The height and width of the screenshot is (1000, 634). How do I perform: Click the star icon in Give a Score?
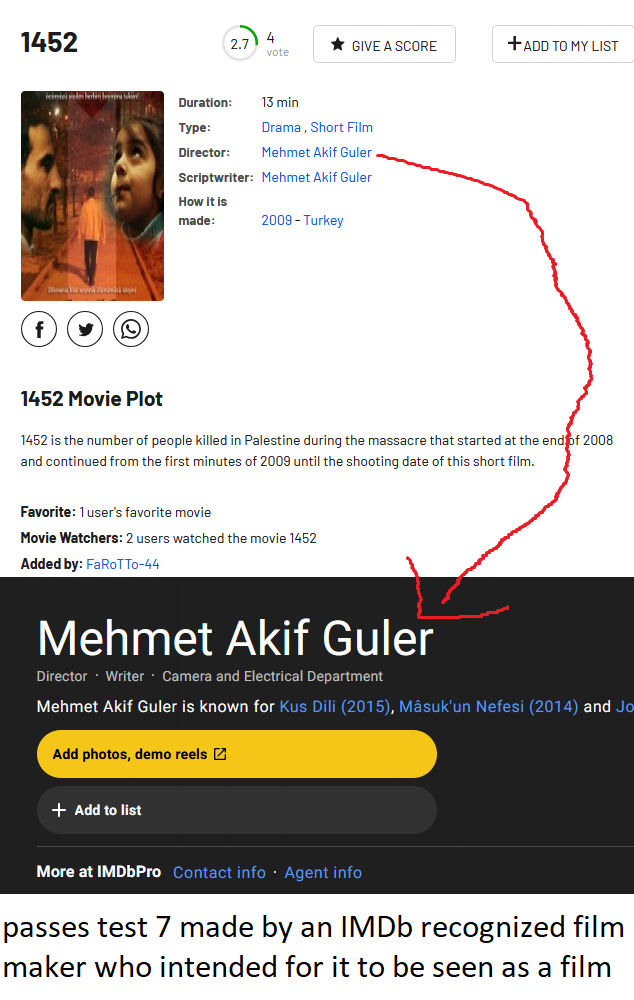[x=337, y=45]
